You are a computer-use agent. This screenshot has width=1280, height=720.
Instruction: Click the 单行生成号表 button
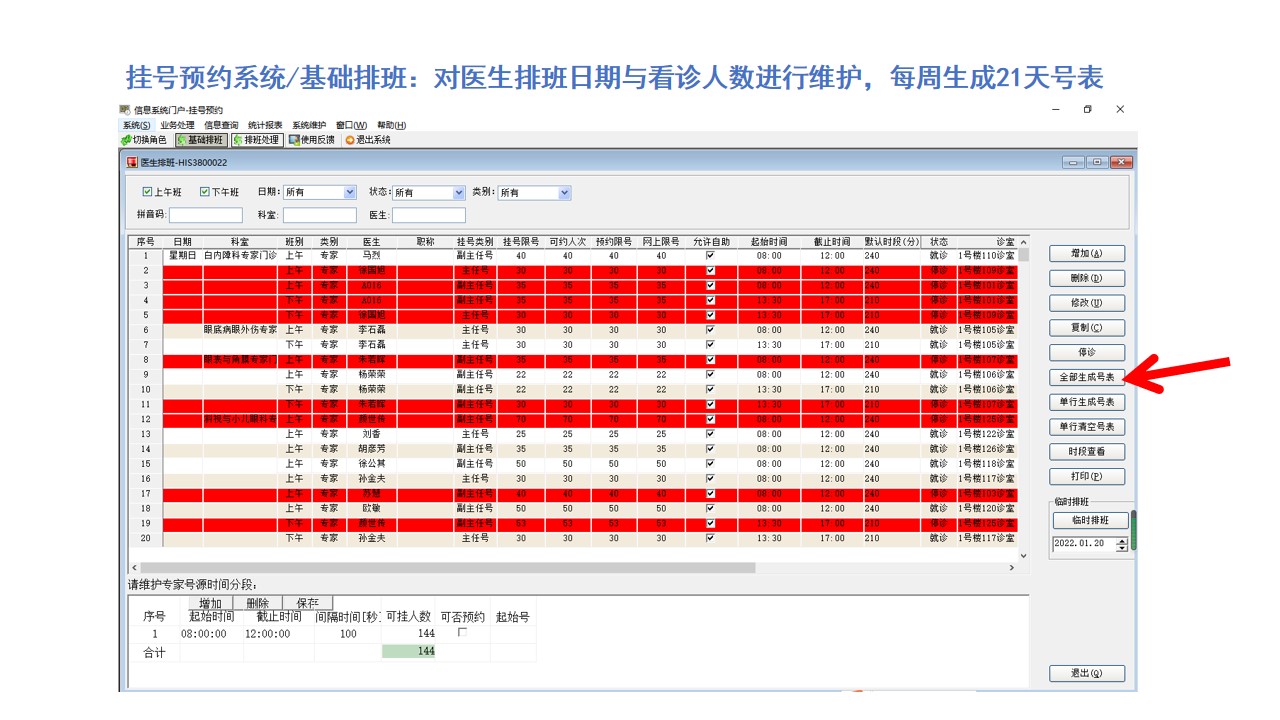[1087, 402]
